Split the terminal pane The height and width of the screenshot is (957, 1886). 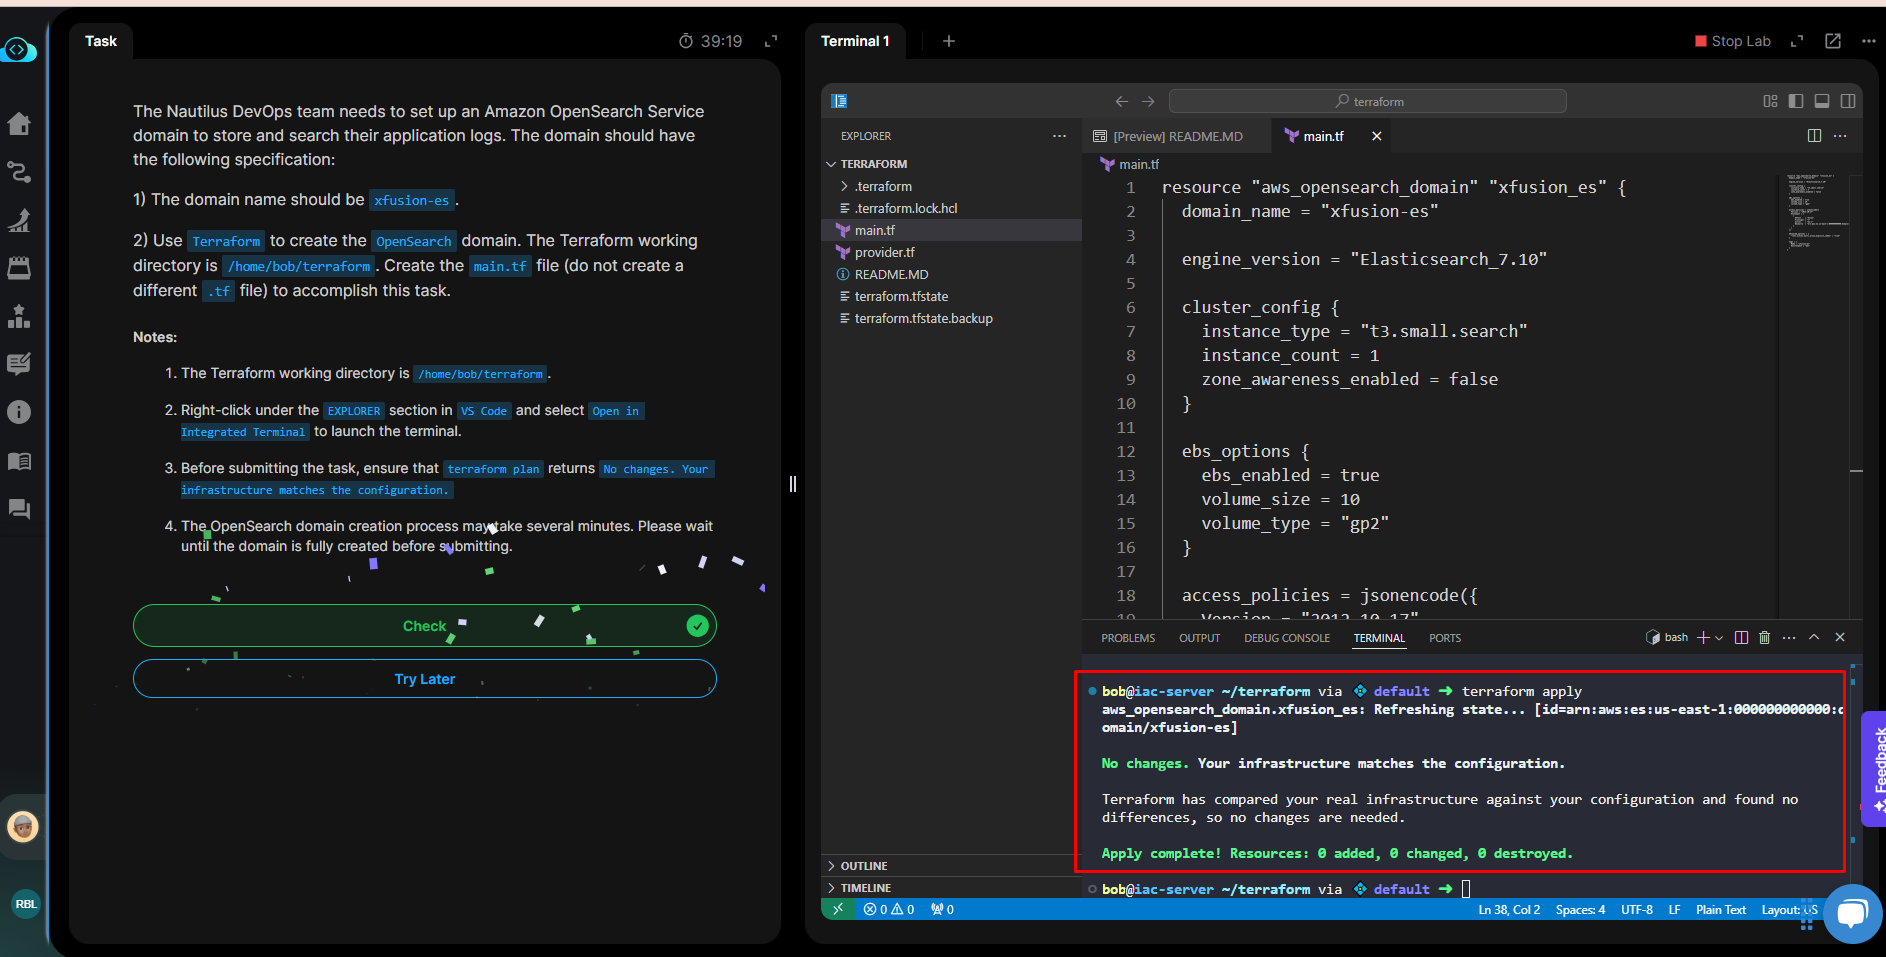pyautogui.click(x=1741, y=637)
